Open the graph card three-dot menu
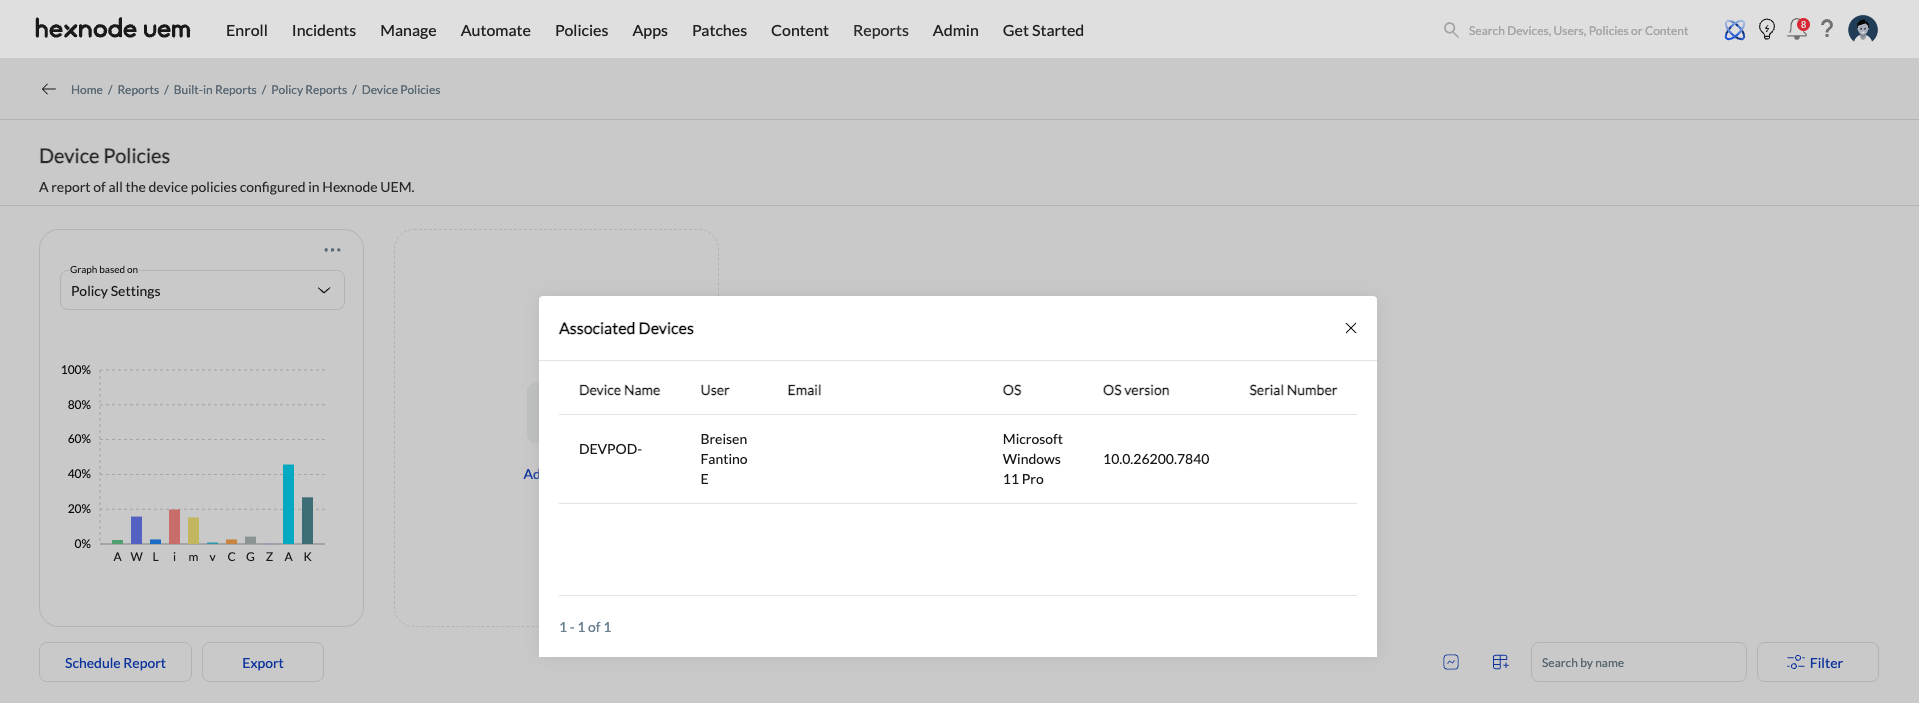 (x=332, y=250)
